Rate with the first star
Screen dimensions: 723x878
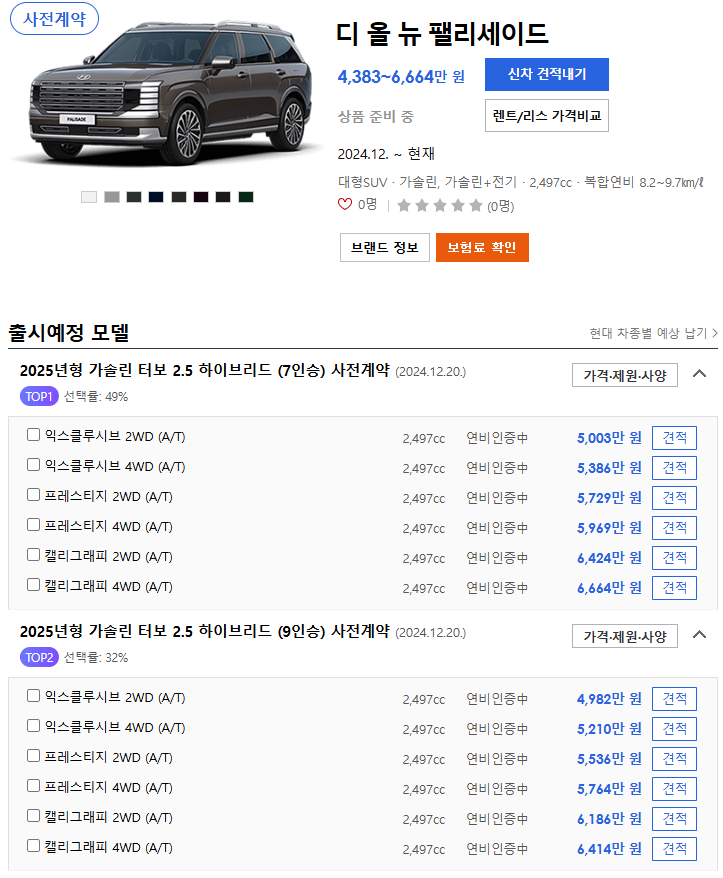click(x=404, y=206)
